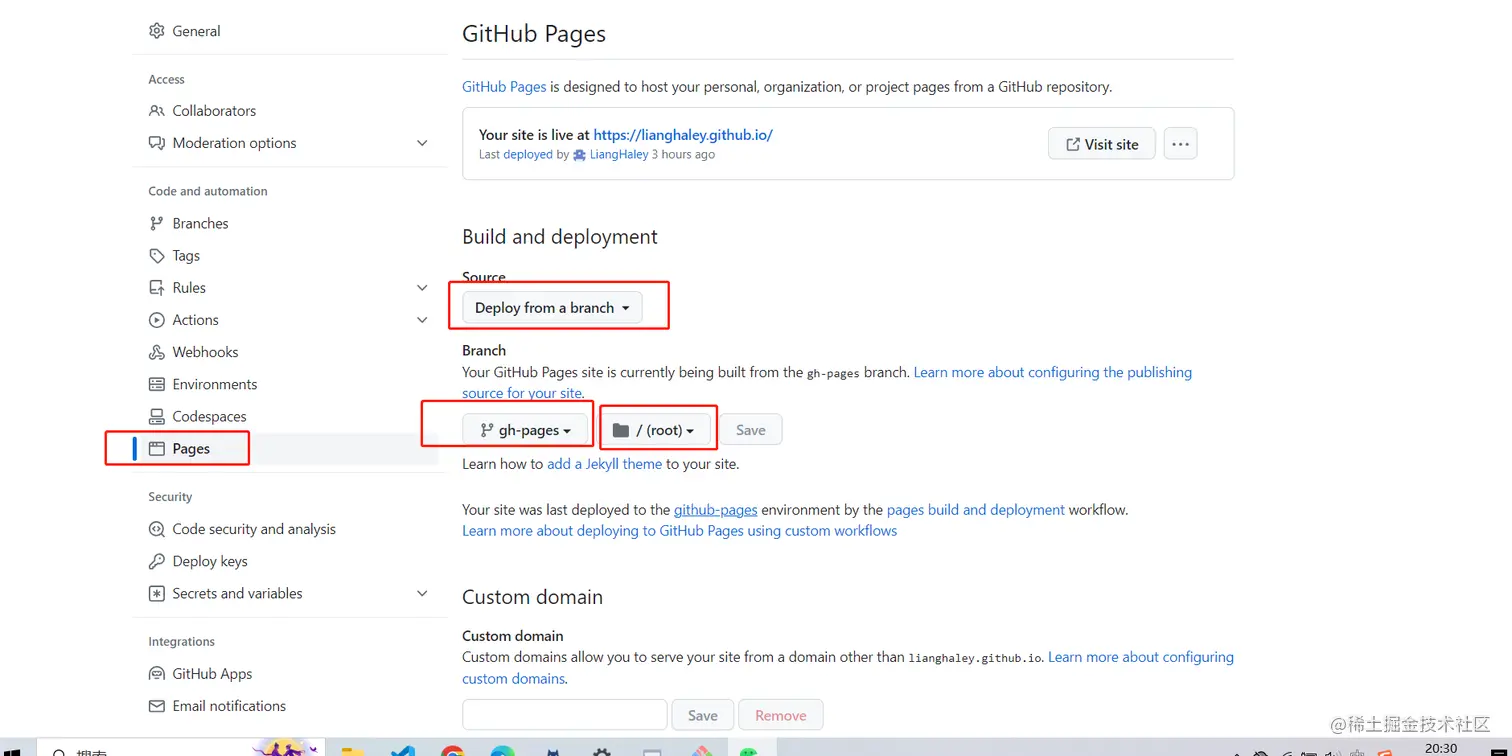Open the Visual Studio Code taskbar icon
The image size is (1512, 756).
(x=403, y=750)
